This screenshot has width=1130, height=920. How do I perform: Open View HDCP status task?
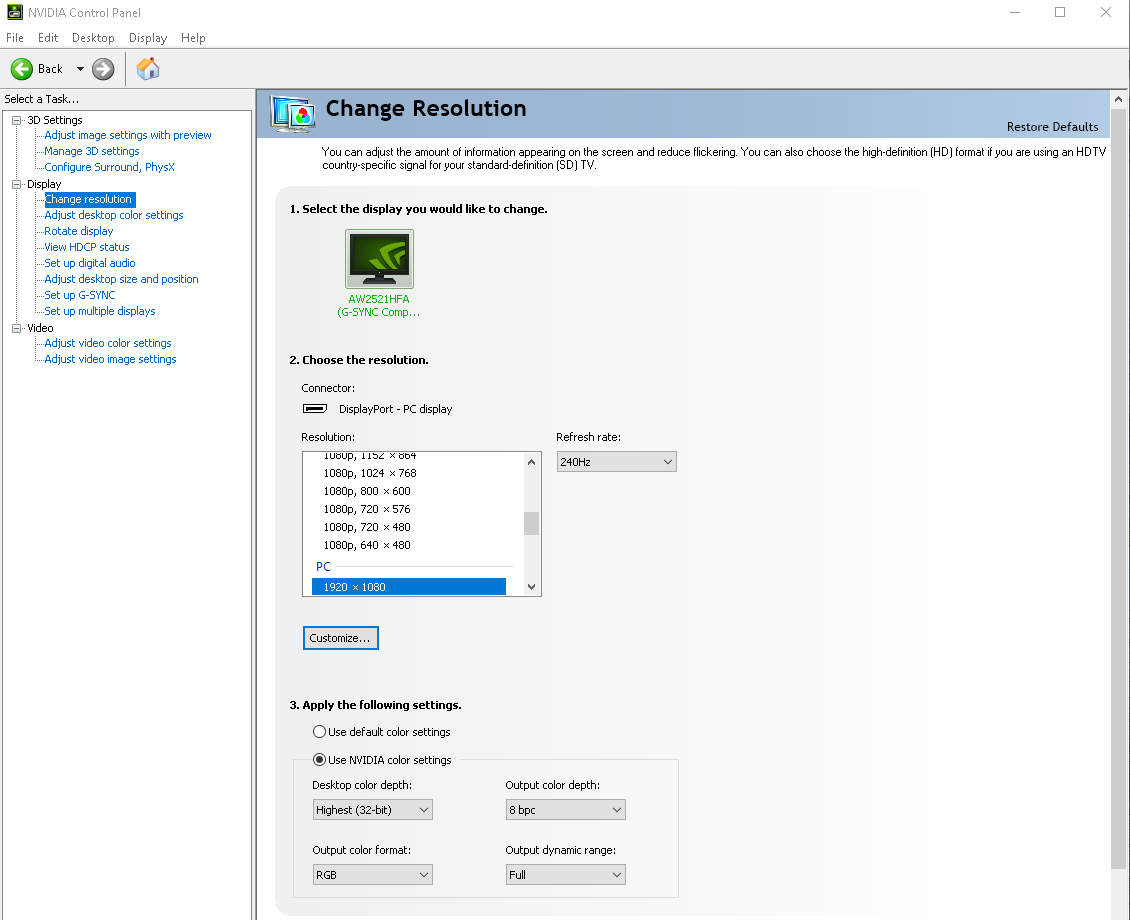(x=86, y=247)
